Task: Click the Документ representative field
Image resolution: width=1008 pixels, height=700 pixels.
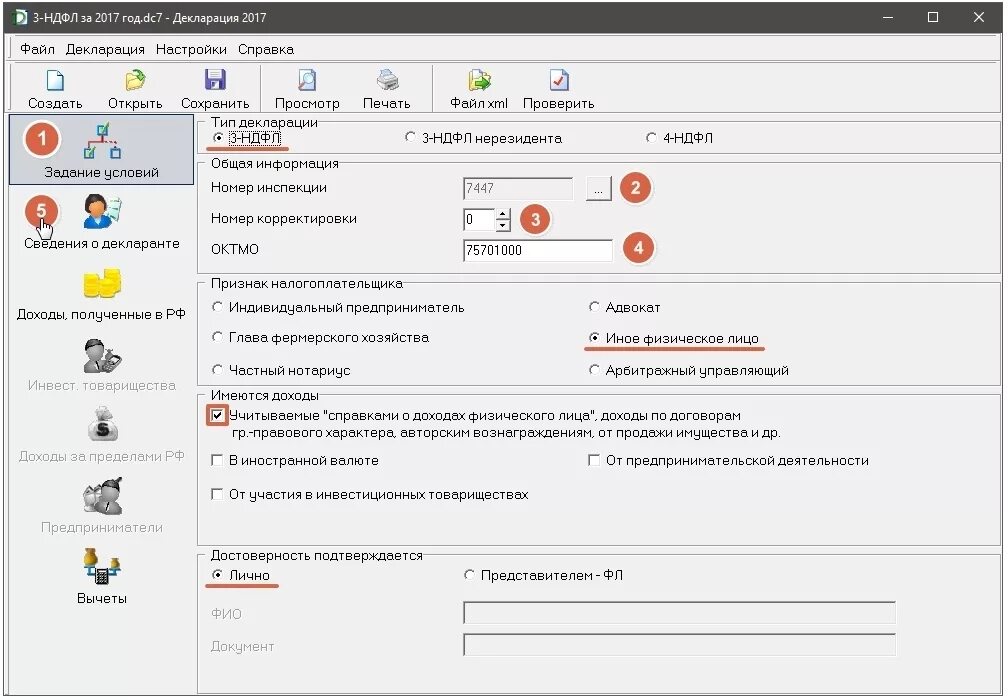Action: (x=680, y=645)
